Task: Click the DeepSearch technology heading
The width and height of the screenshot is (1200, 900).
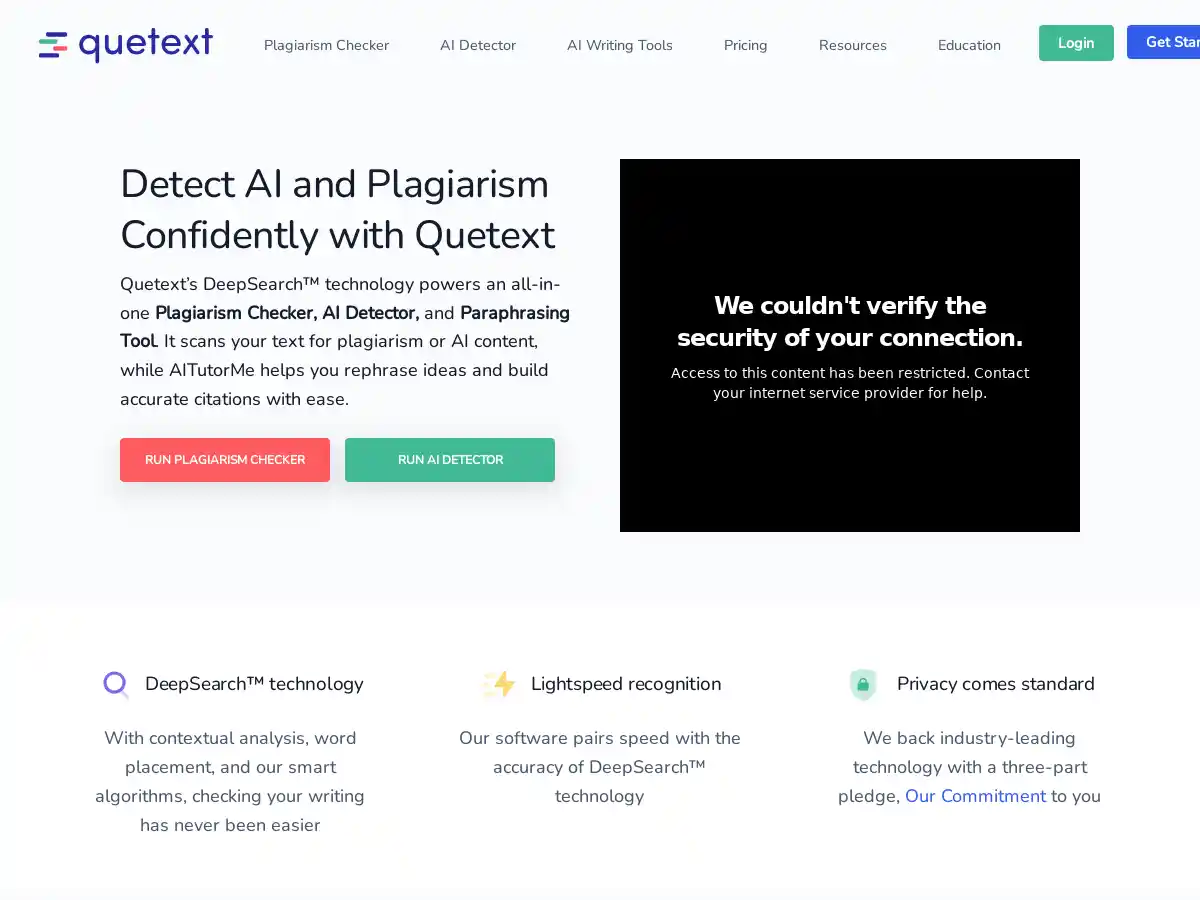Action: coord(254,684)
